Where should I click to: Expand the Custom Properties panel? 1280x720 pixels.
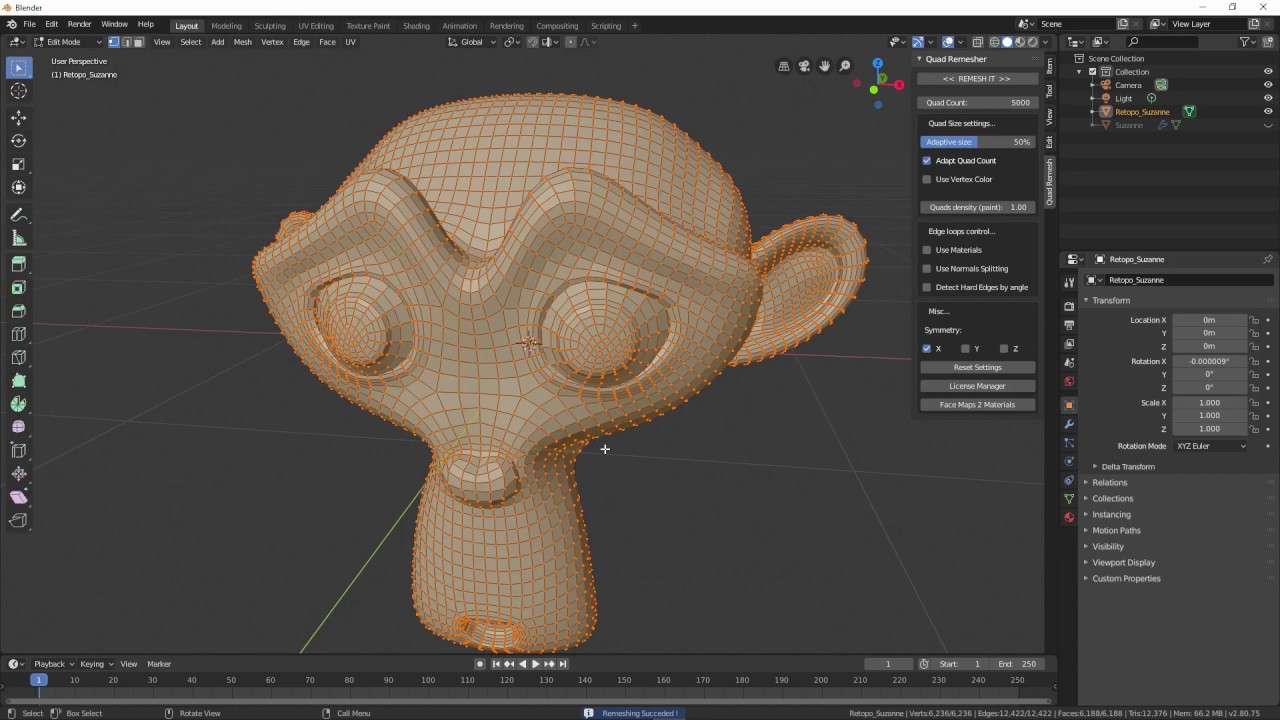[1126, 579]
